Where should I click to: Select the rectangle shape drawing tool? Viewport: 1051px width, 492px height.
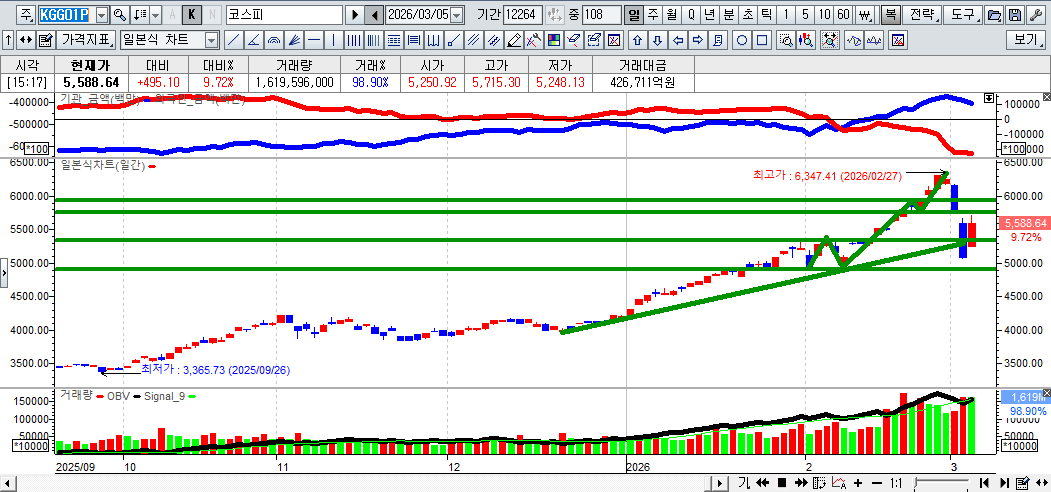coord(763,40)
